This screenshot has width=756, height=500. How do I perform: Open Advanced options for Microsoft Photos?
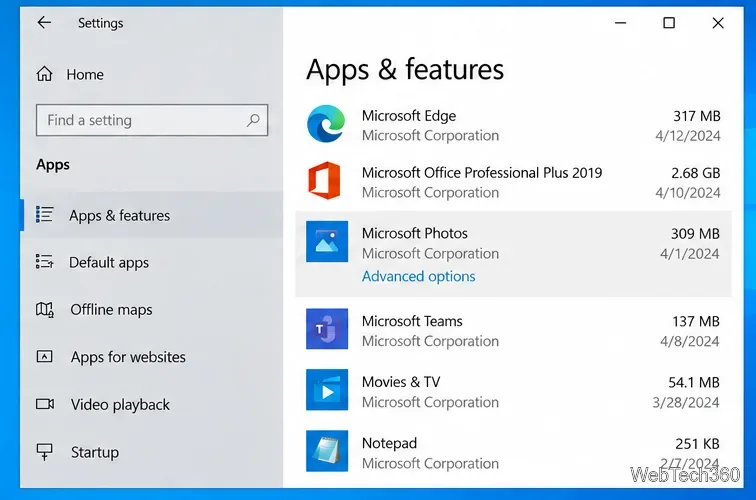click(x=418, y=276)
